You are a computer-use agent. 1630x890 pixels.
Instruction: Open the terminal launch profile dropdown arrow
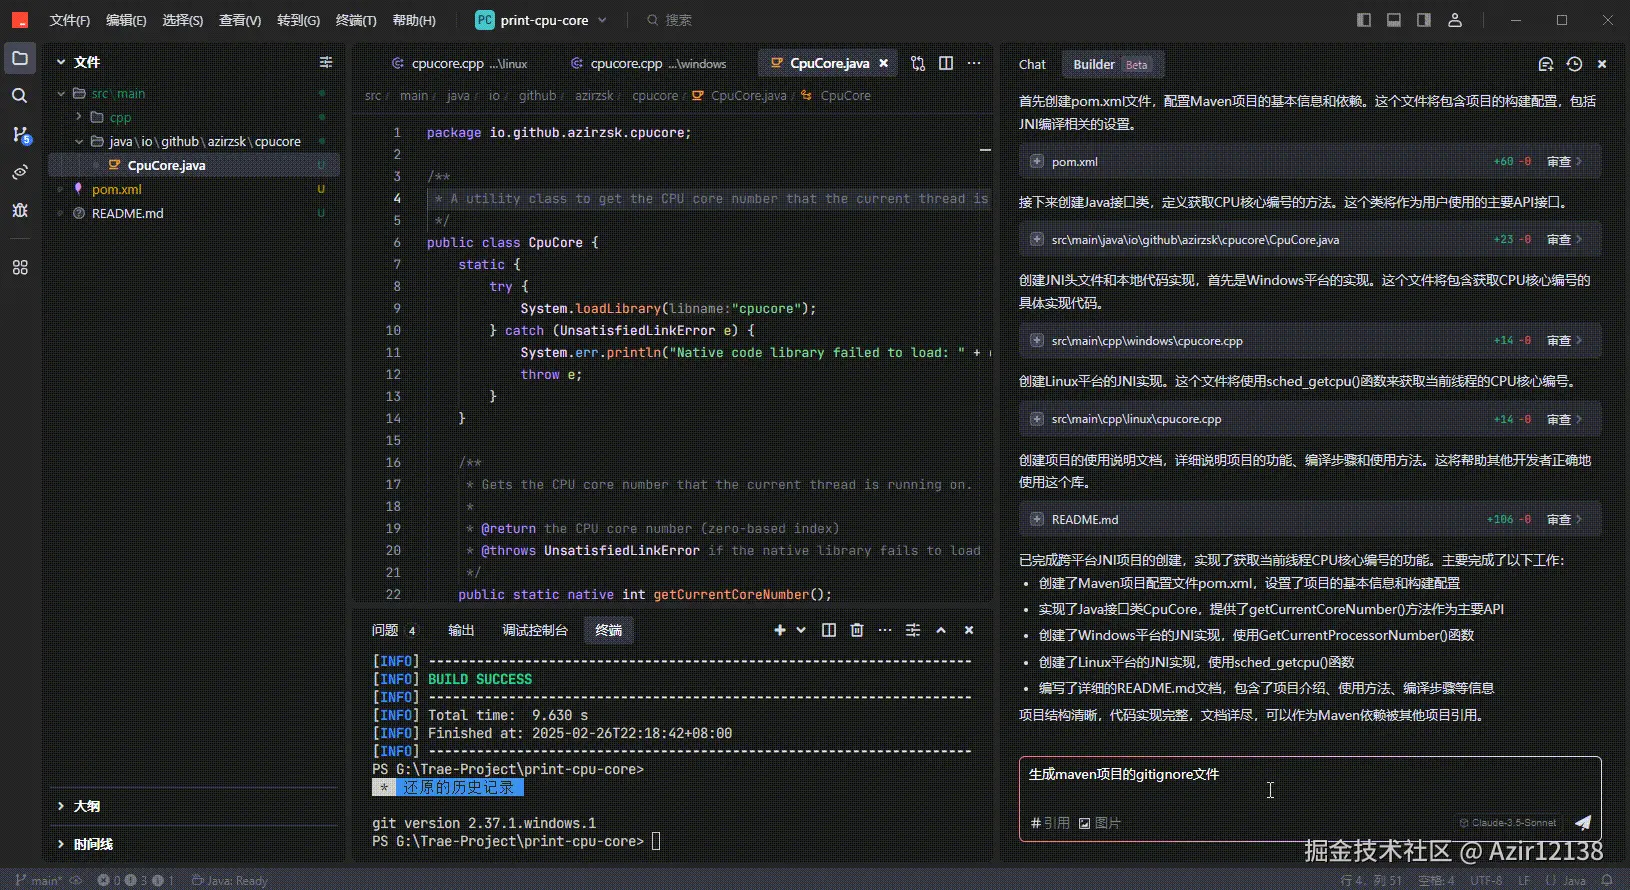tap(801, 630)
